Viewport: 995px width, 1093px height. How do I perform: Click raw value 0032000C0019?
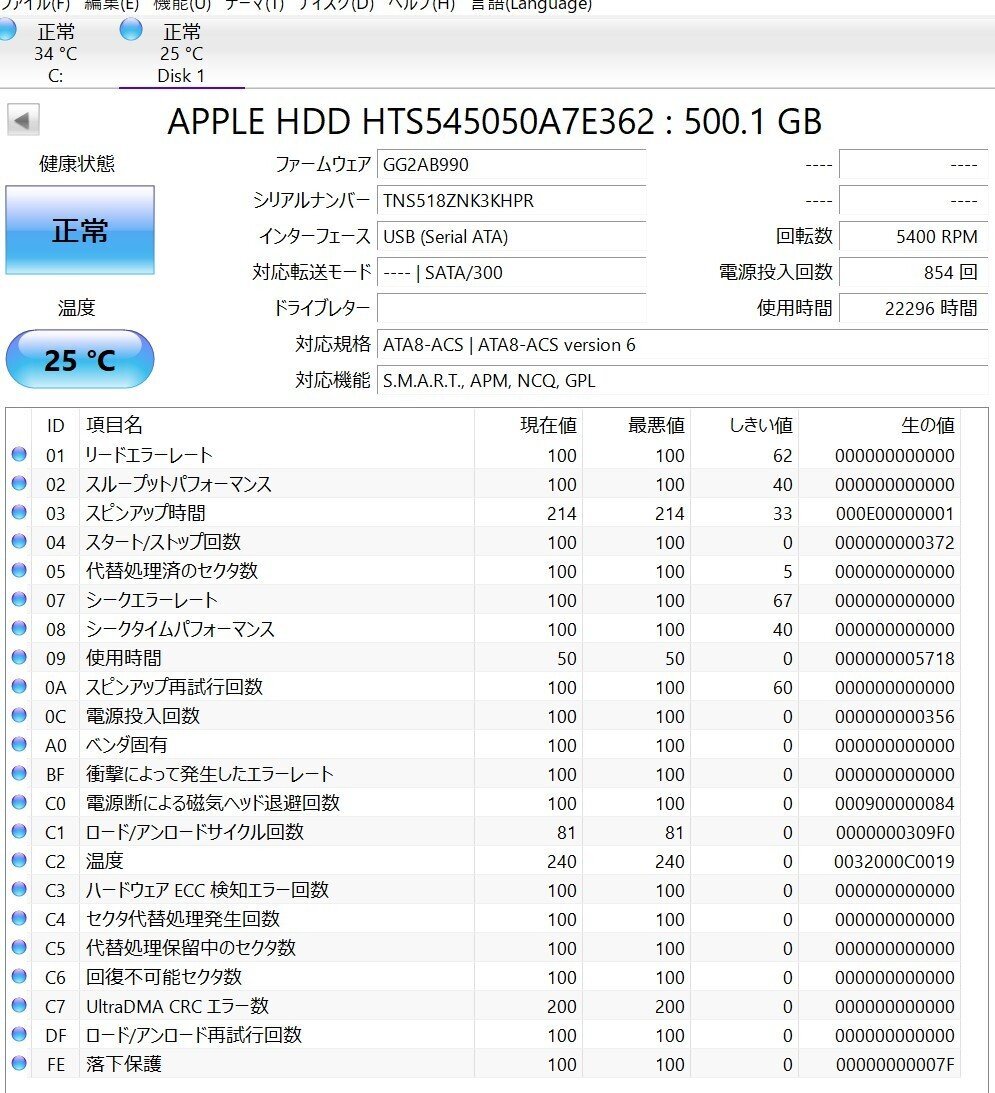pos(895,862)
